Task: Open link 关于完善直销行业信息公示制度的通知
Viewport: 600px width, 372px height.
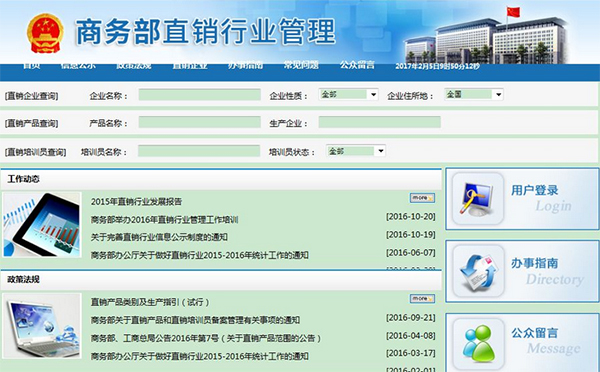Action: 159,237
